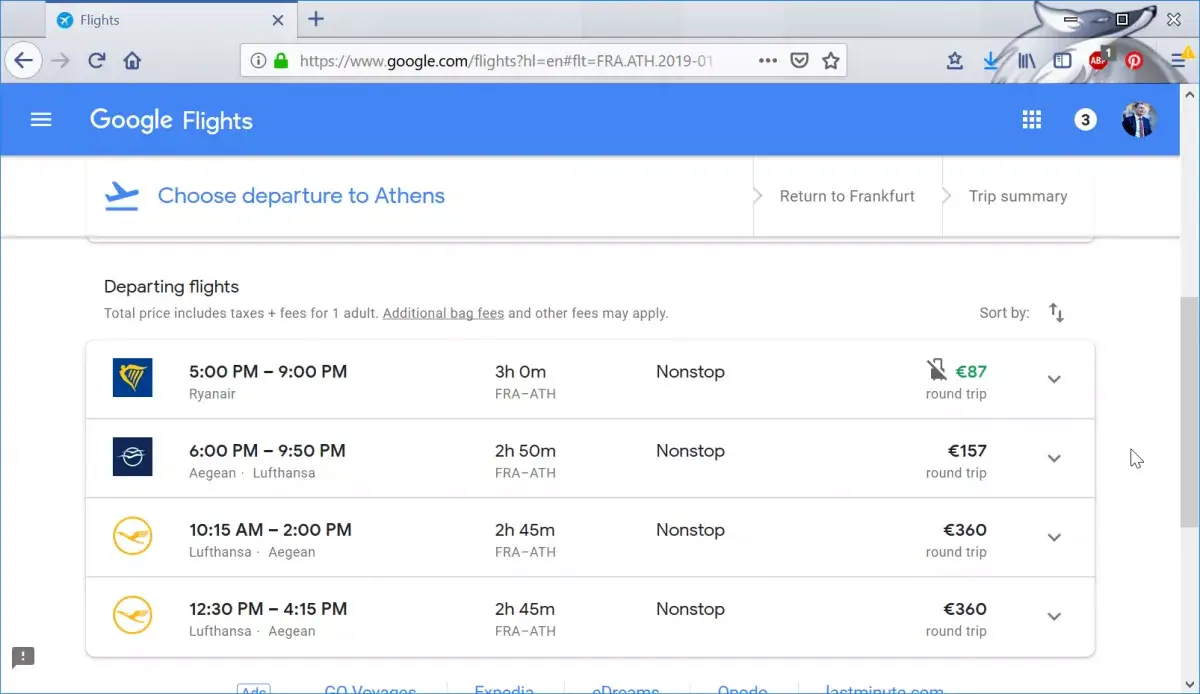Open the Firefox hamburger menu
The height and width of the screenshot is (694, 1200).
coord(1178,61)
